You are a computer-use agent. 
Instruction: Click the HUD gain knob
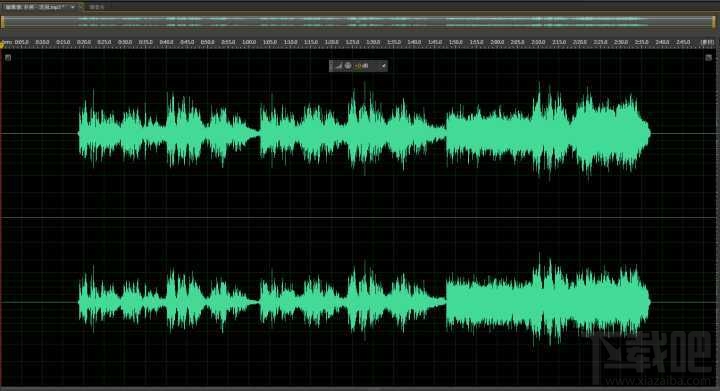[348, 66]
